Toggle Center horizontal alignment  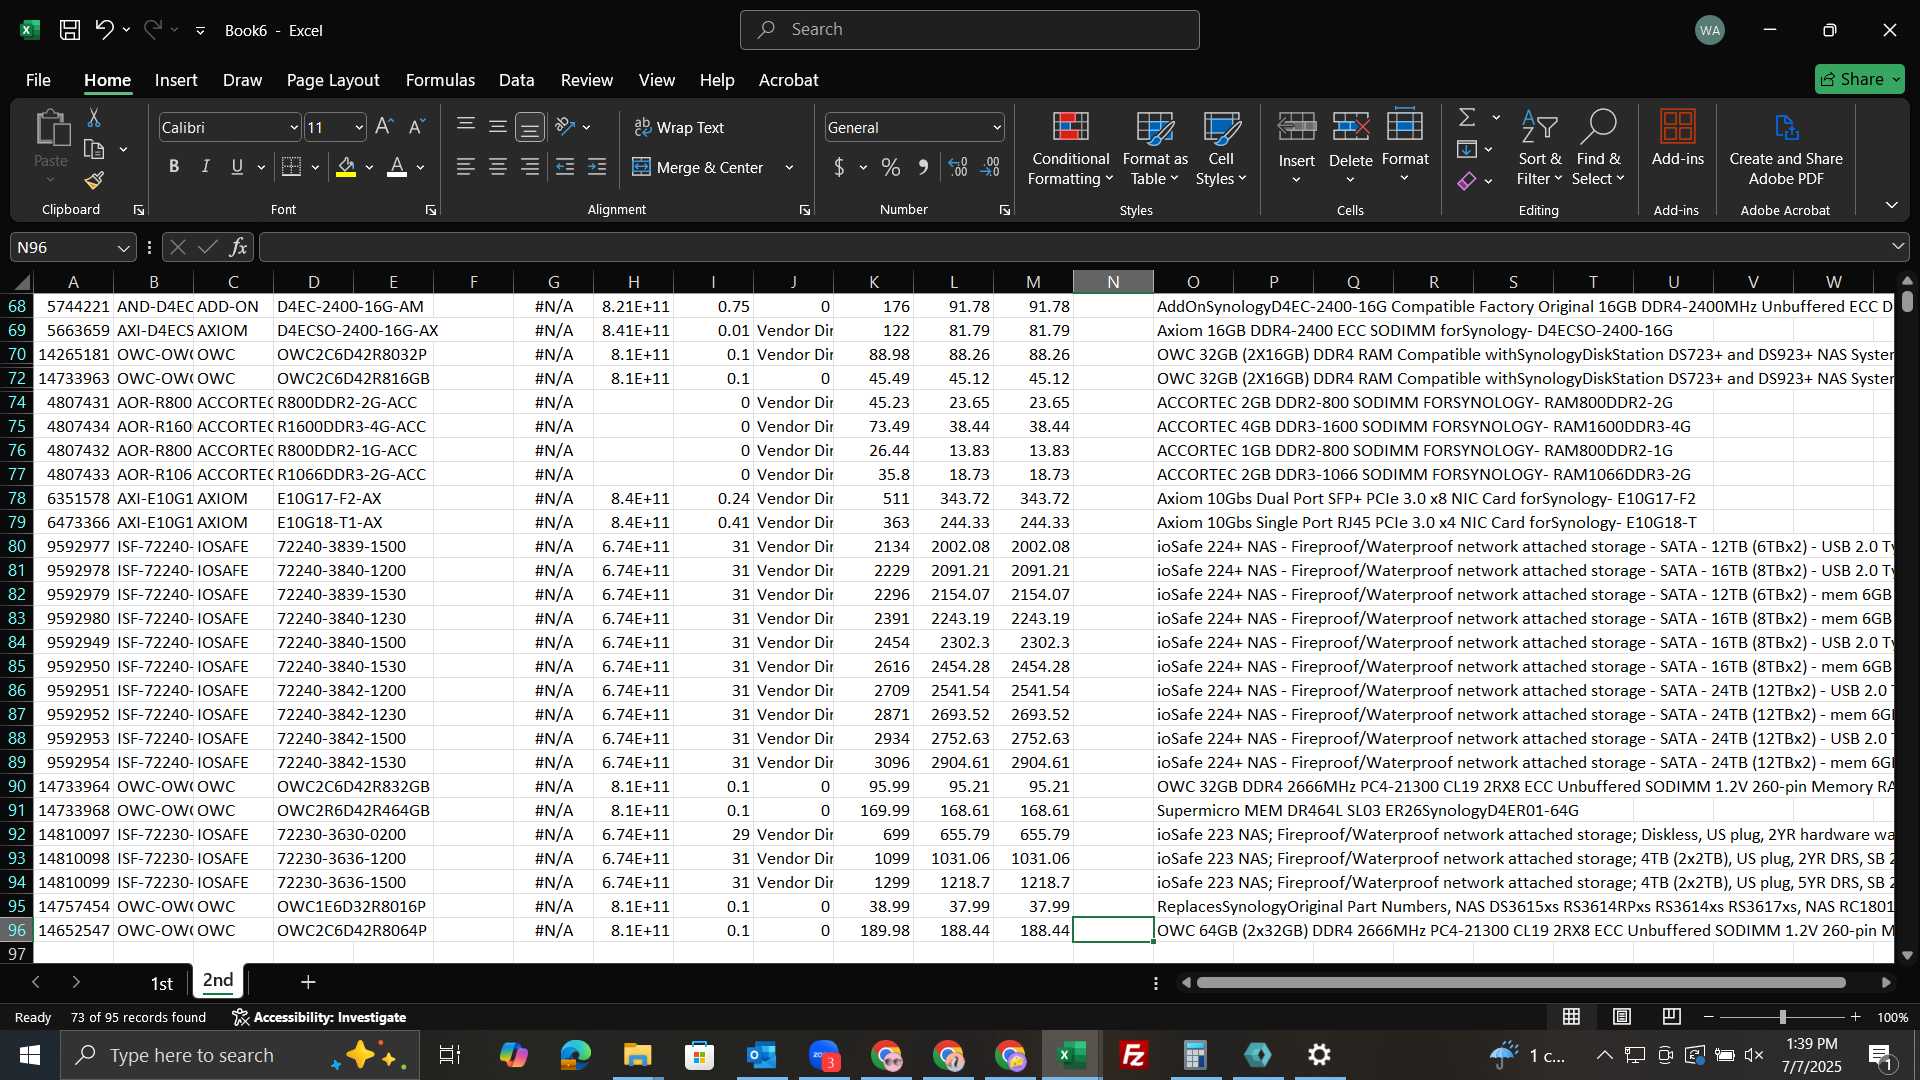coord(498,167)
